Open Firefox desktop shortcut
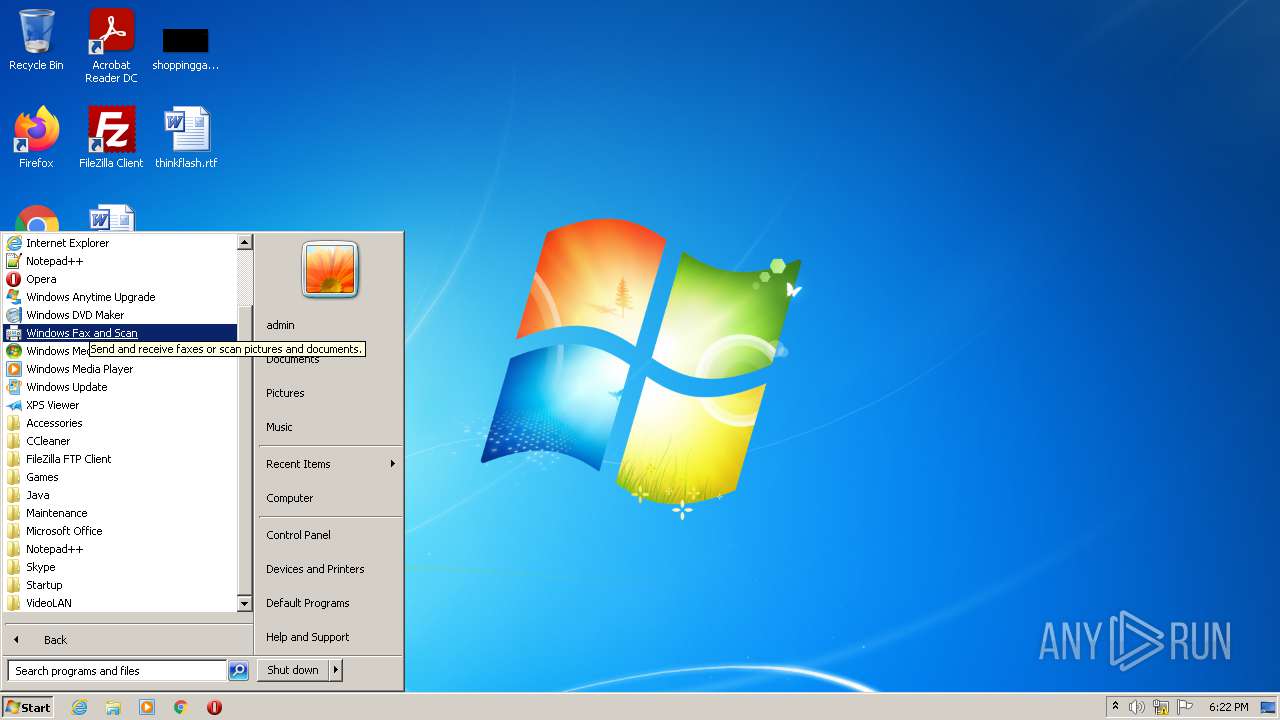The height and width of the screenshot is (720, 1280). (x=36, y=137)
